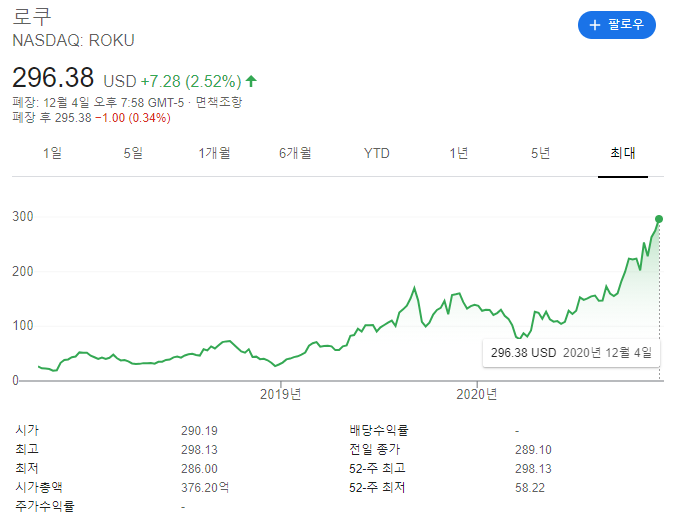
Task: Click the 시가총액 label
Action: (x=39, y=487)
